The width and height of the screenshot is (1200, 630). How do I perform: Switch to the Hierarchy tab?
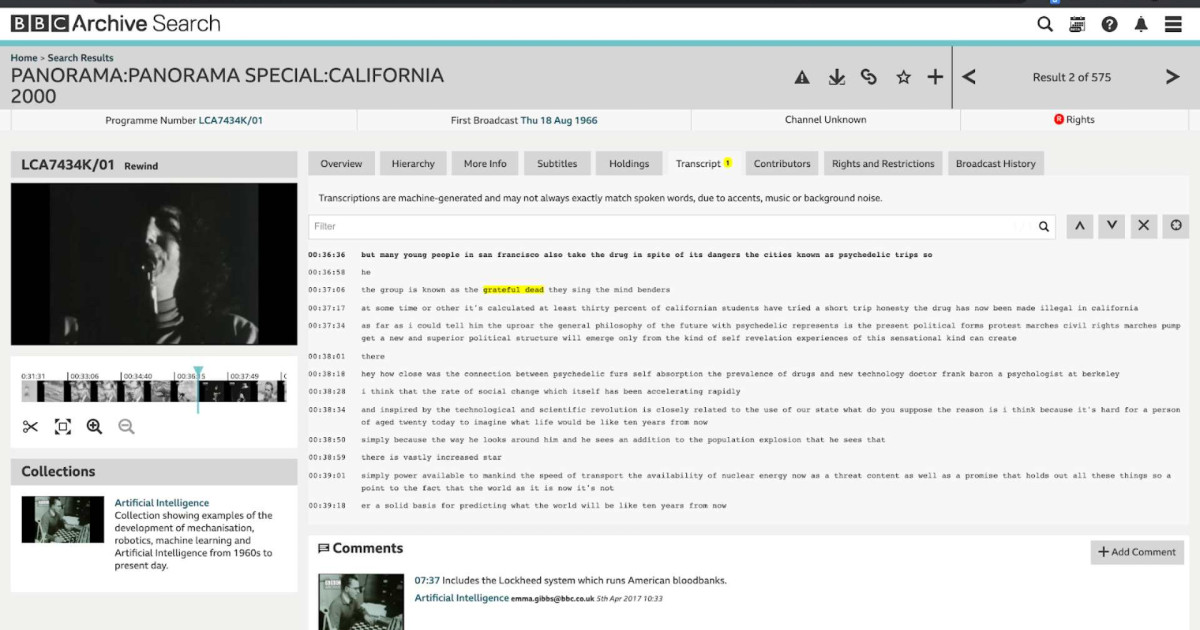point(413,164)
